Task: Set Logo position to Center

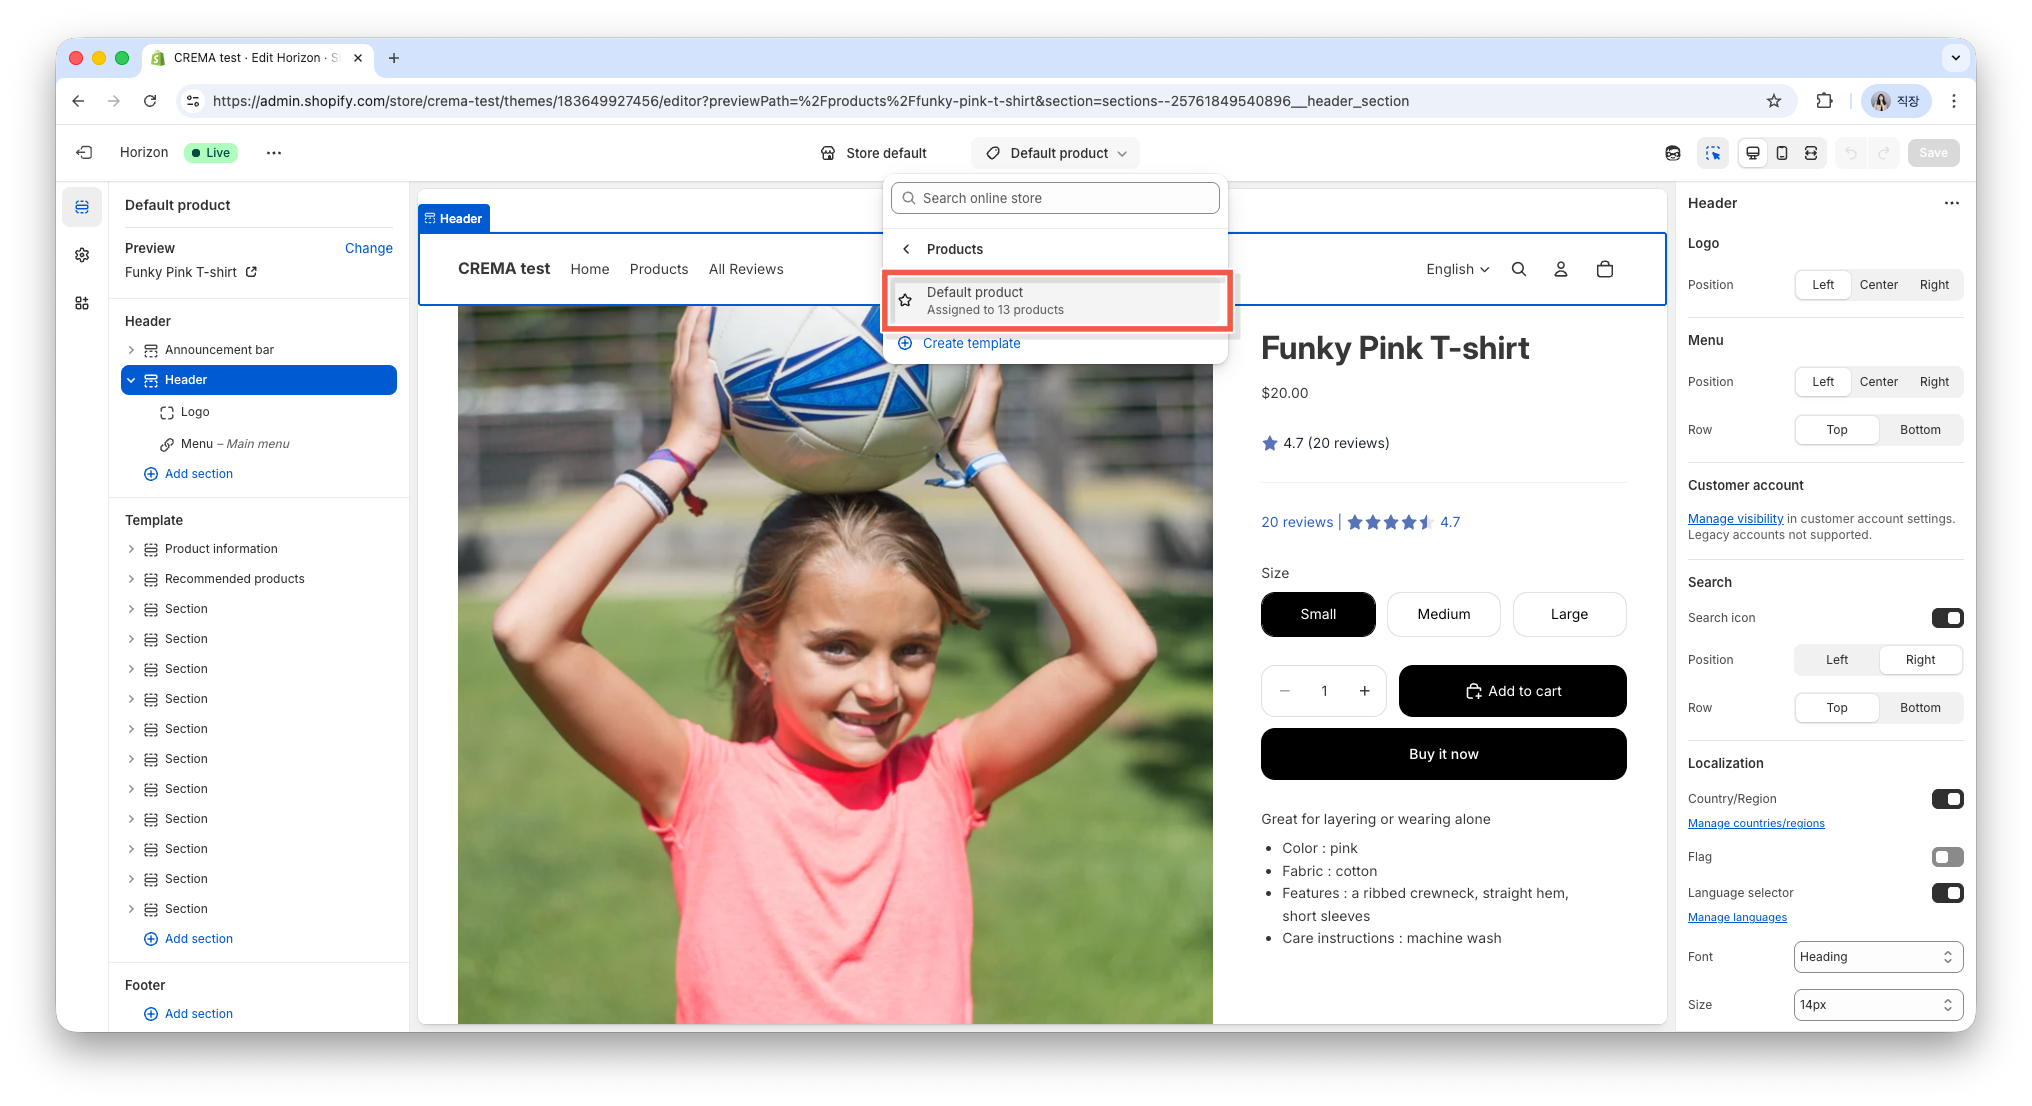Action: [1878, 285]
